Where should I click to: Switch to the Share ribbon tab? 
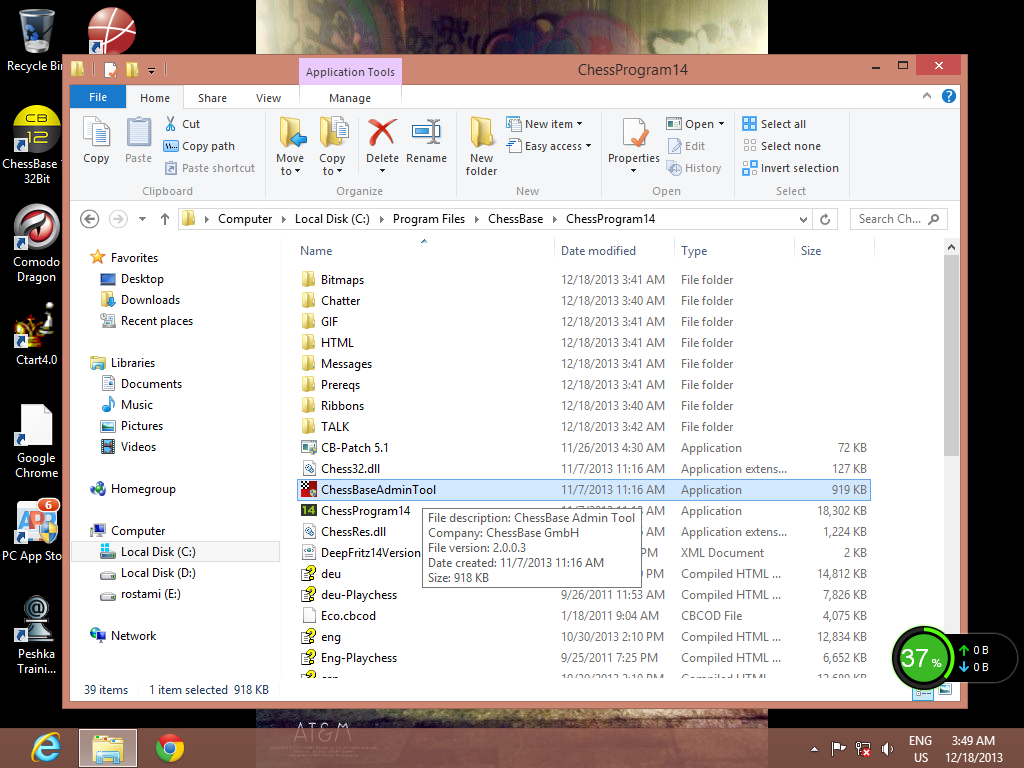pos(212,98)
